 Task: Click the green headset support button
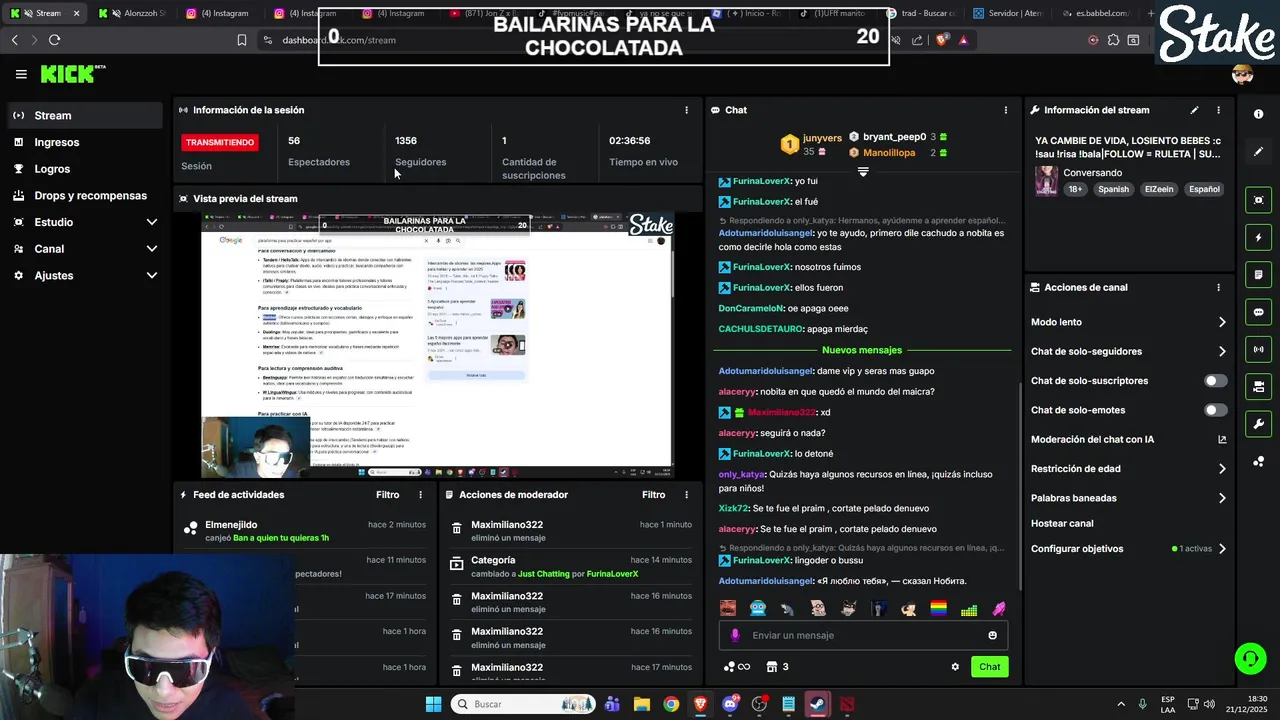1250,658
